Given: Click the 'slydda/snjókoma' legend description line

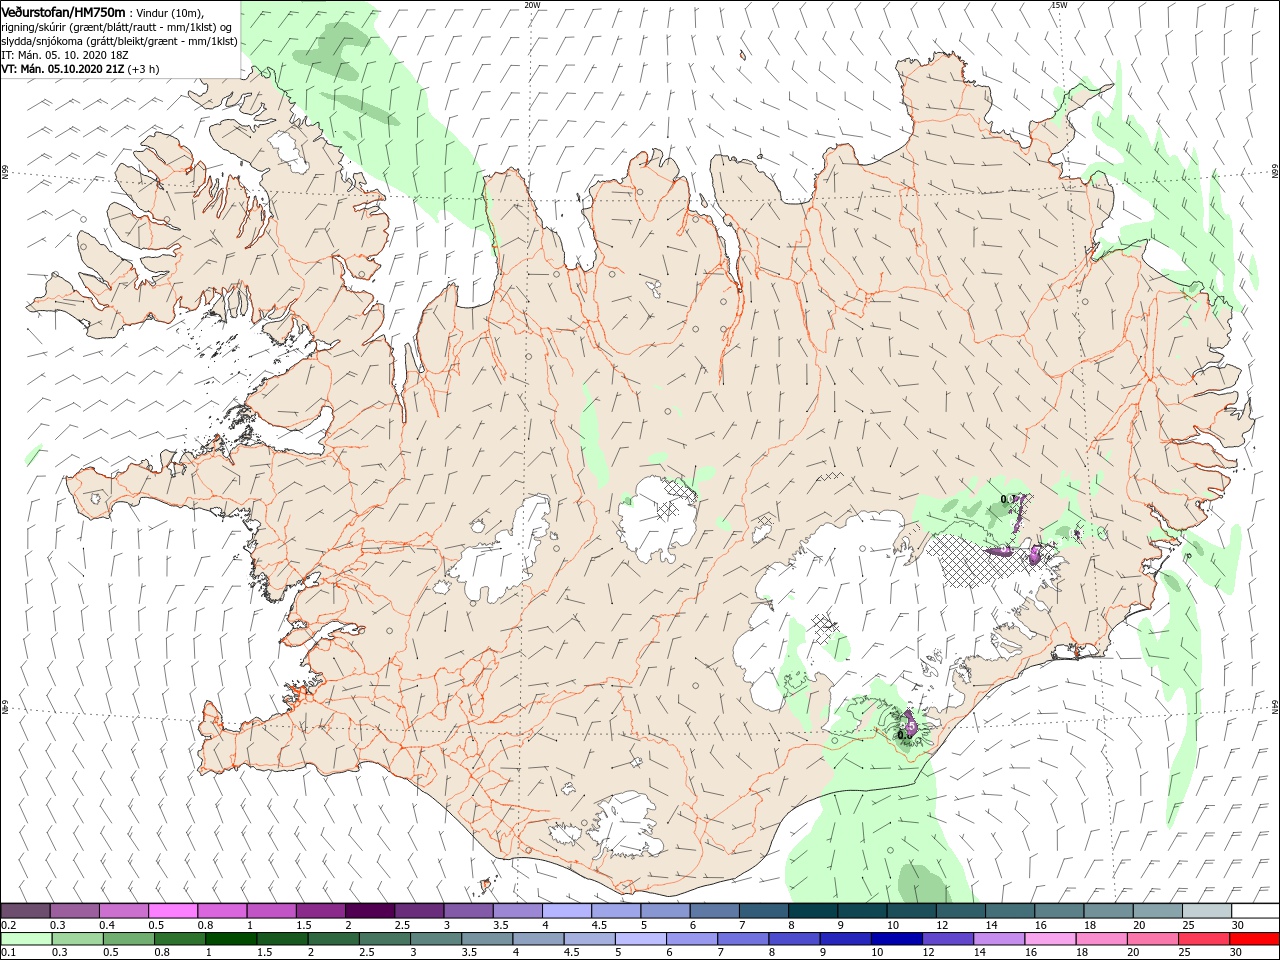Looking at the screenshot, I should (x=119, y=41).
